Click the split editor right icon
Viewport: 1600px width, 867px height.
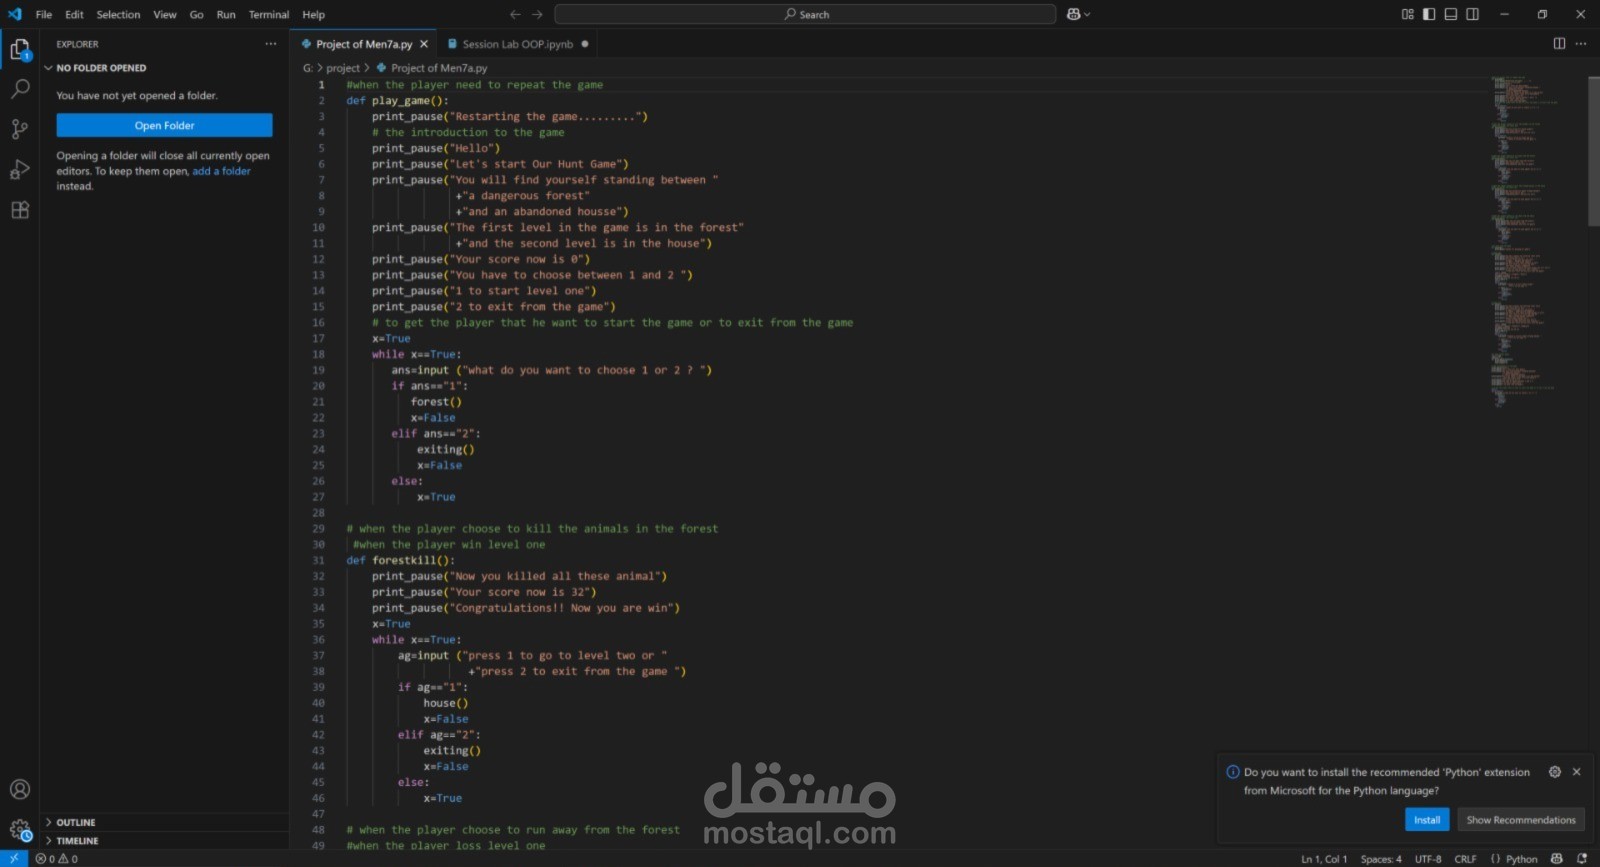[1559, 44]
